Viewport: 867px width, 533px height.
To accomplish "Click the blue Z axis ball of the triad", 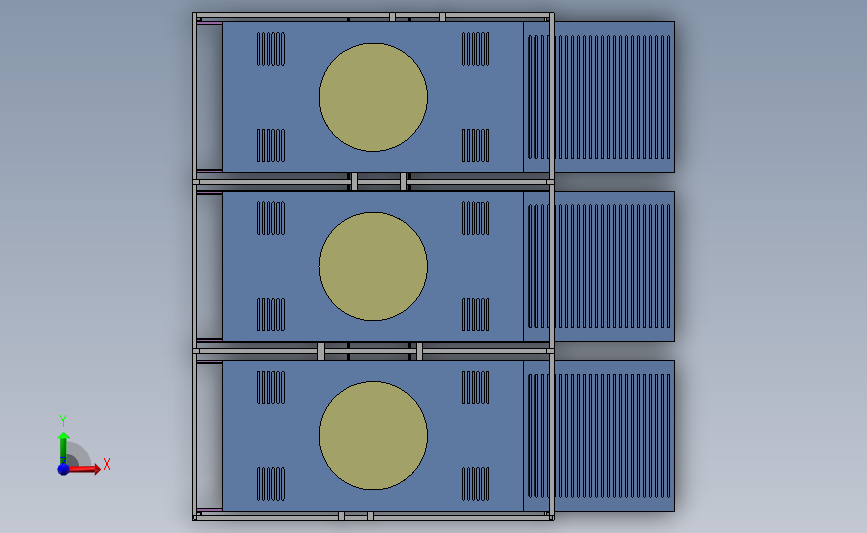I will pos(63,469).
